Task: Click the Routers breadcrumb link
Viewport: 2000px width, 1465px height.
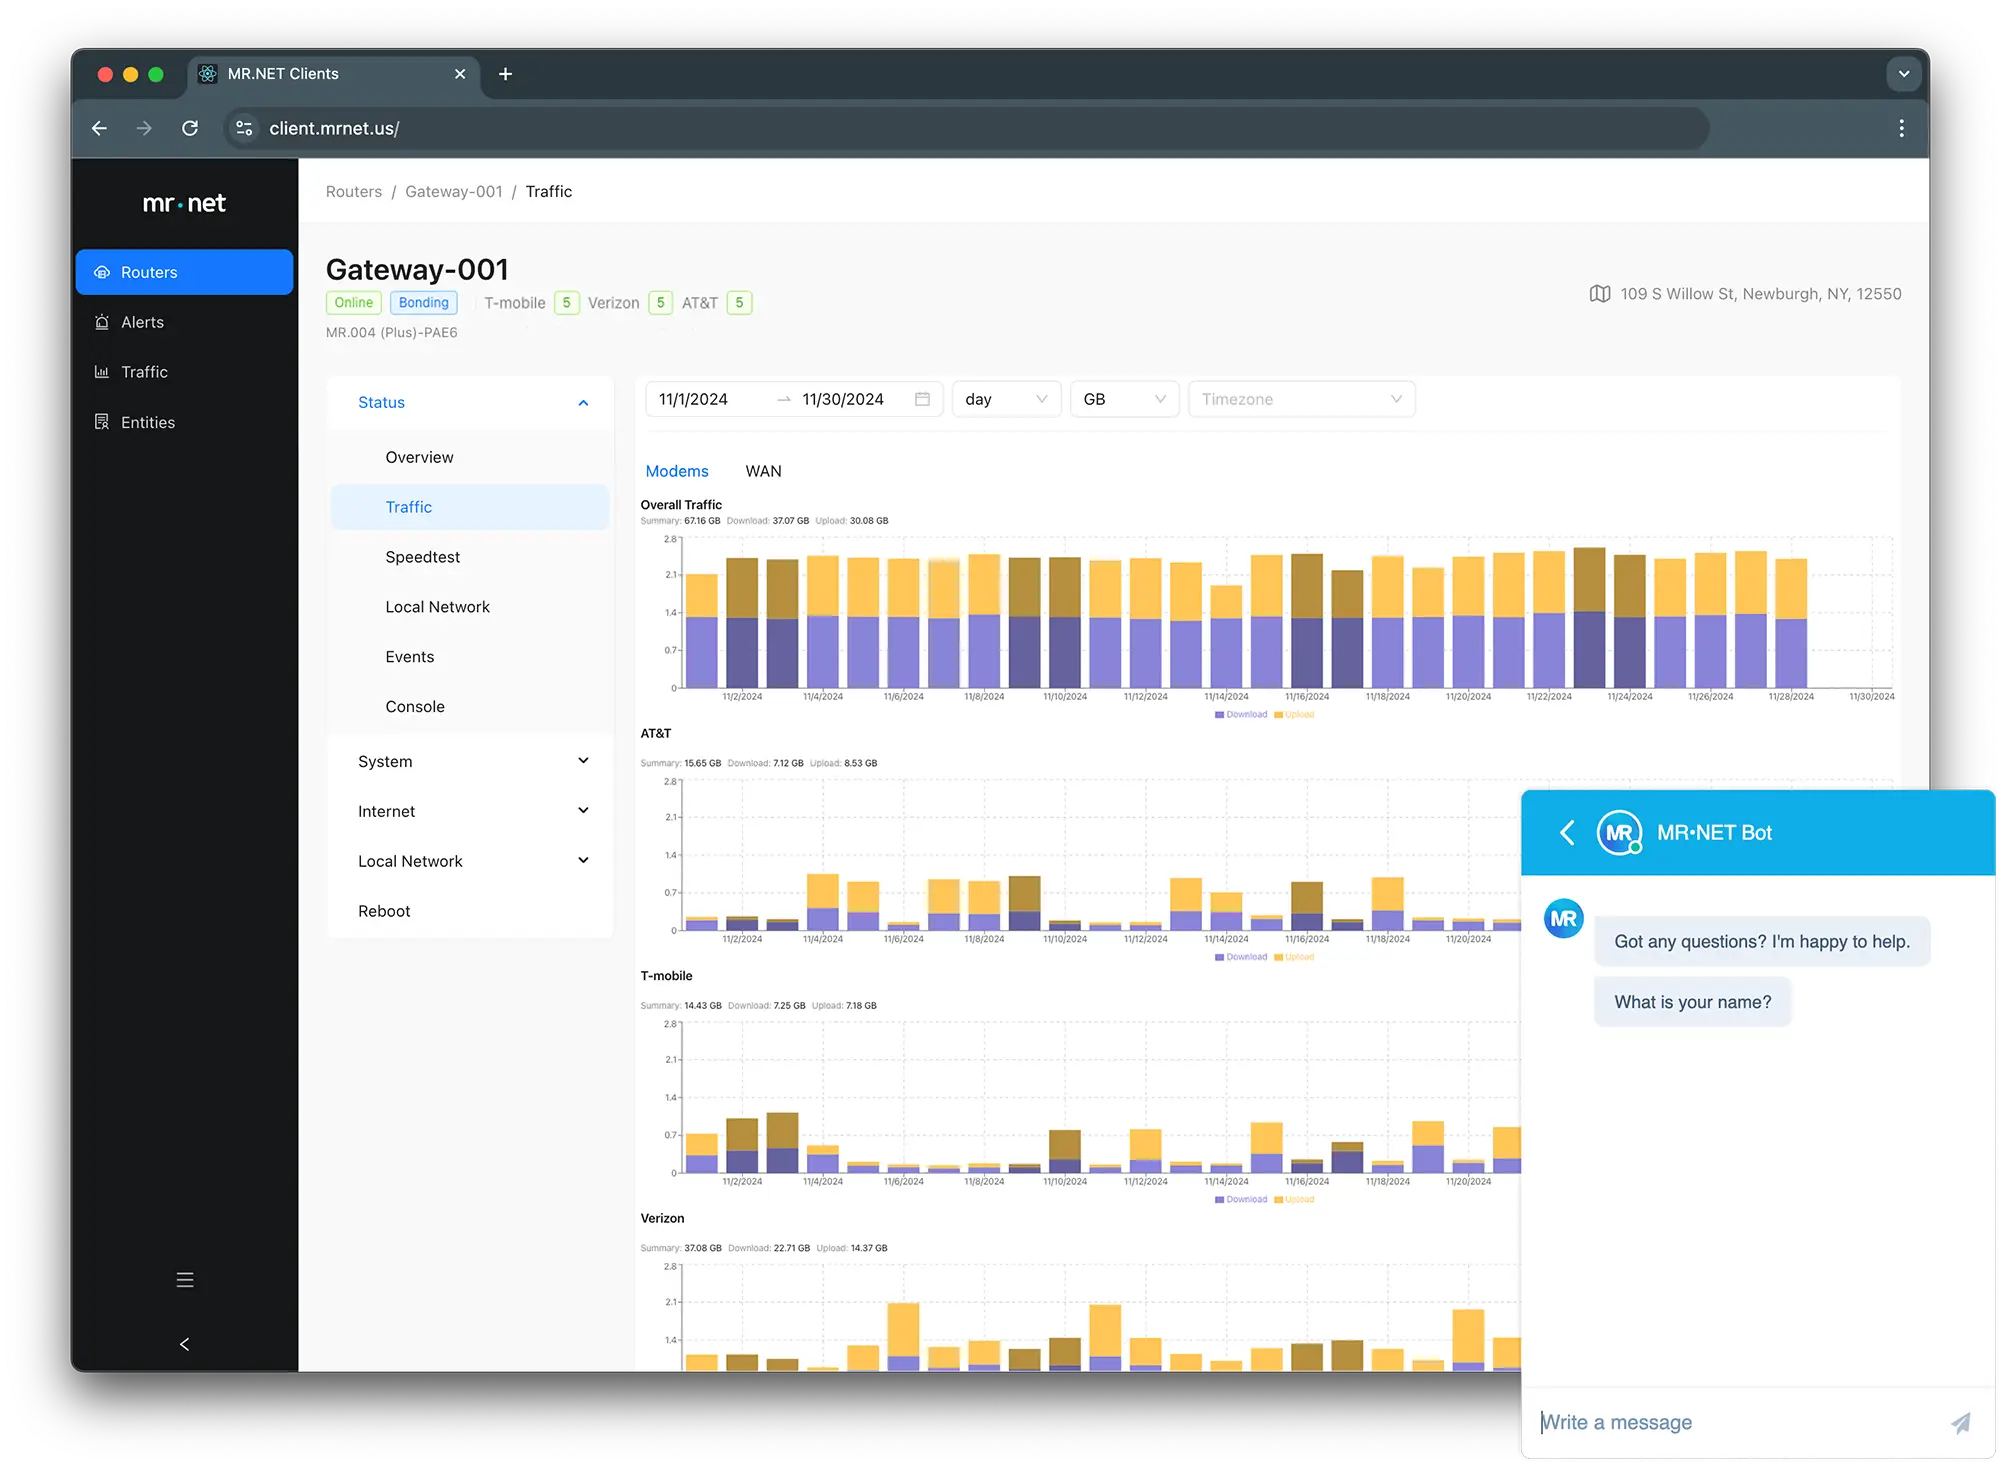Action: point(354,191)
